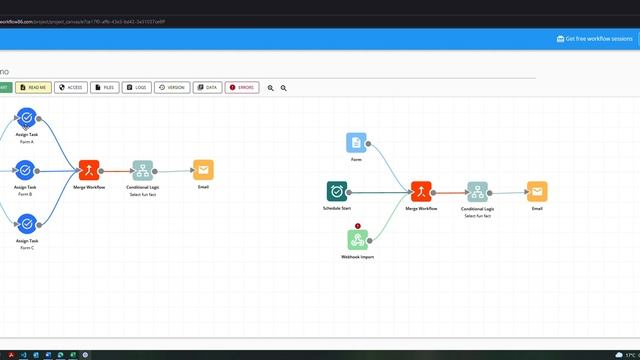Open the Assign Task node for Form A
640x360 pixels.
tap(27, 118)
